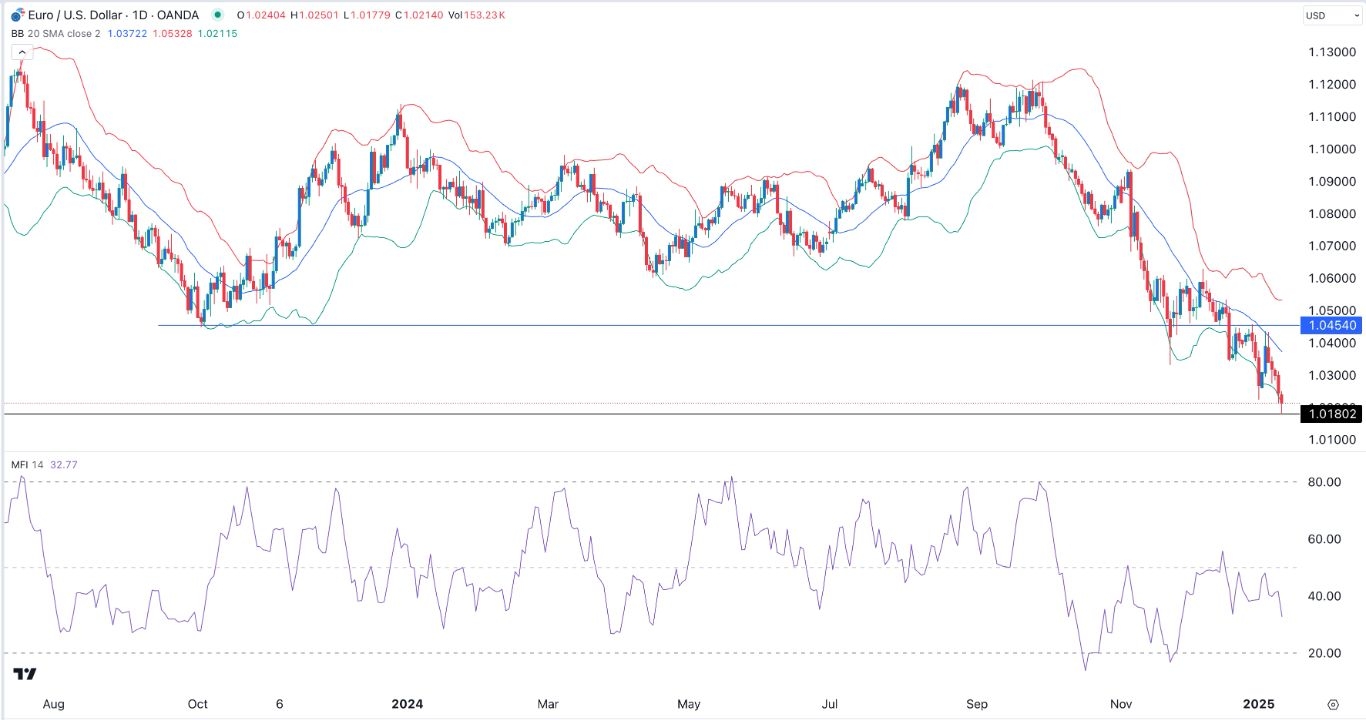Select the BB 20 SMA indicator legend

point(57,32)
